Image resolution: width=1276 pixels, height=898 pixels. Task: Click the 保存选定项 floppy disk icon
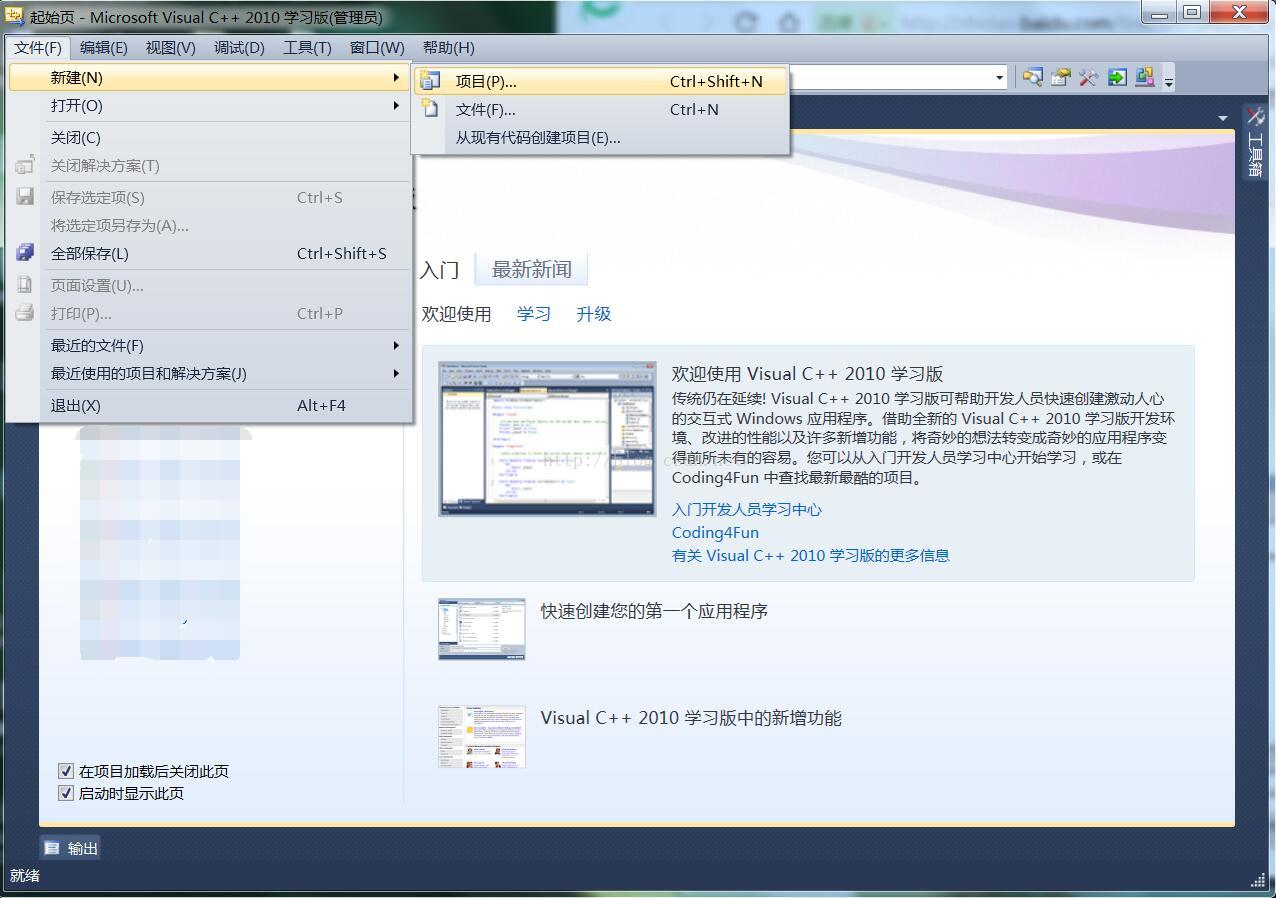[x=25, y=197]
